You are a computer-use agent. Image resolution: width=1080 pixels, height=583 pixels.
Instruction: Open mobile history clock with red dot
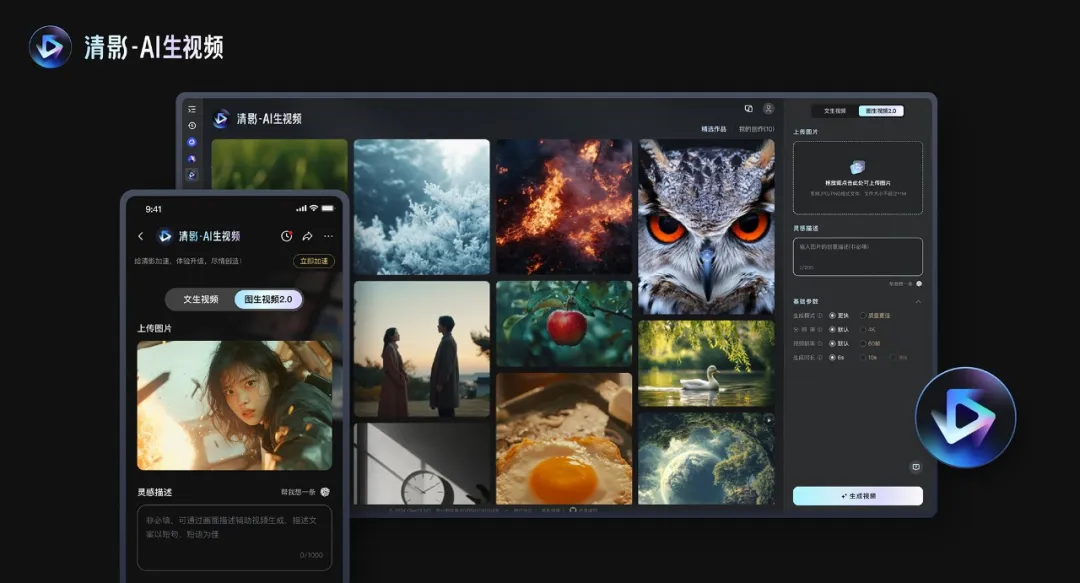(x=286, y=236)
